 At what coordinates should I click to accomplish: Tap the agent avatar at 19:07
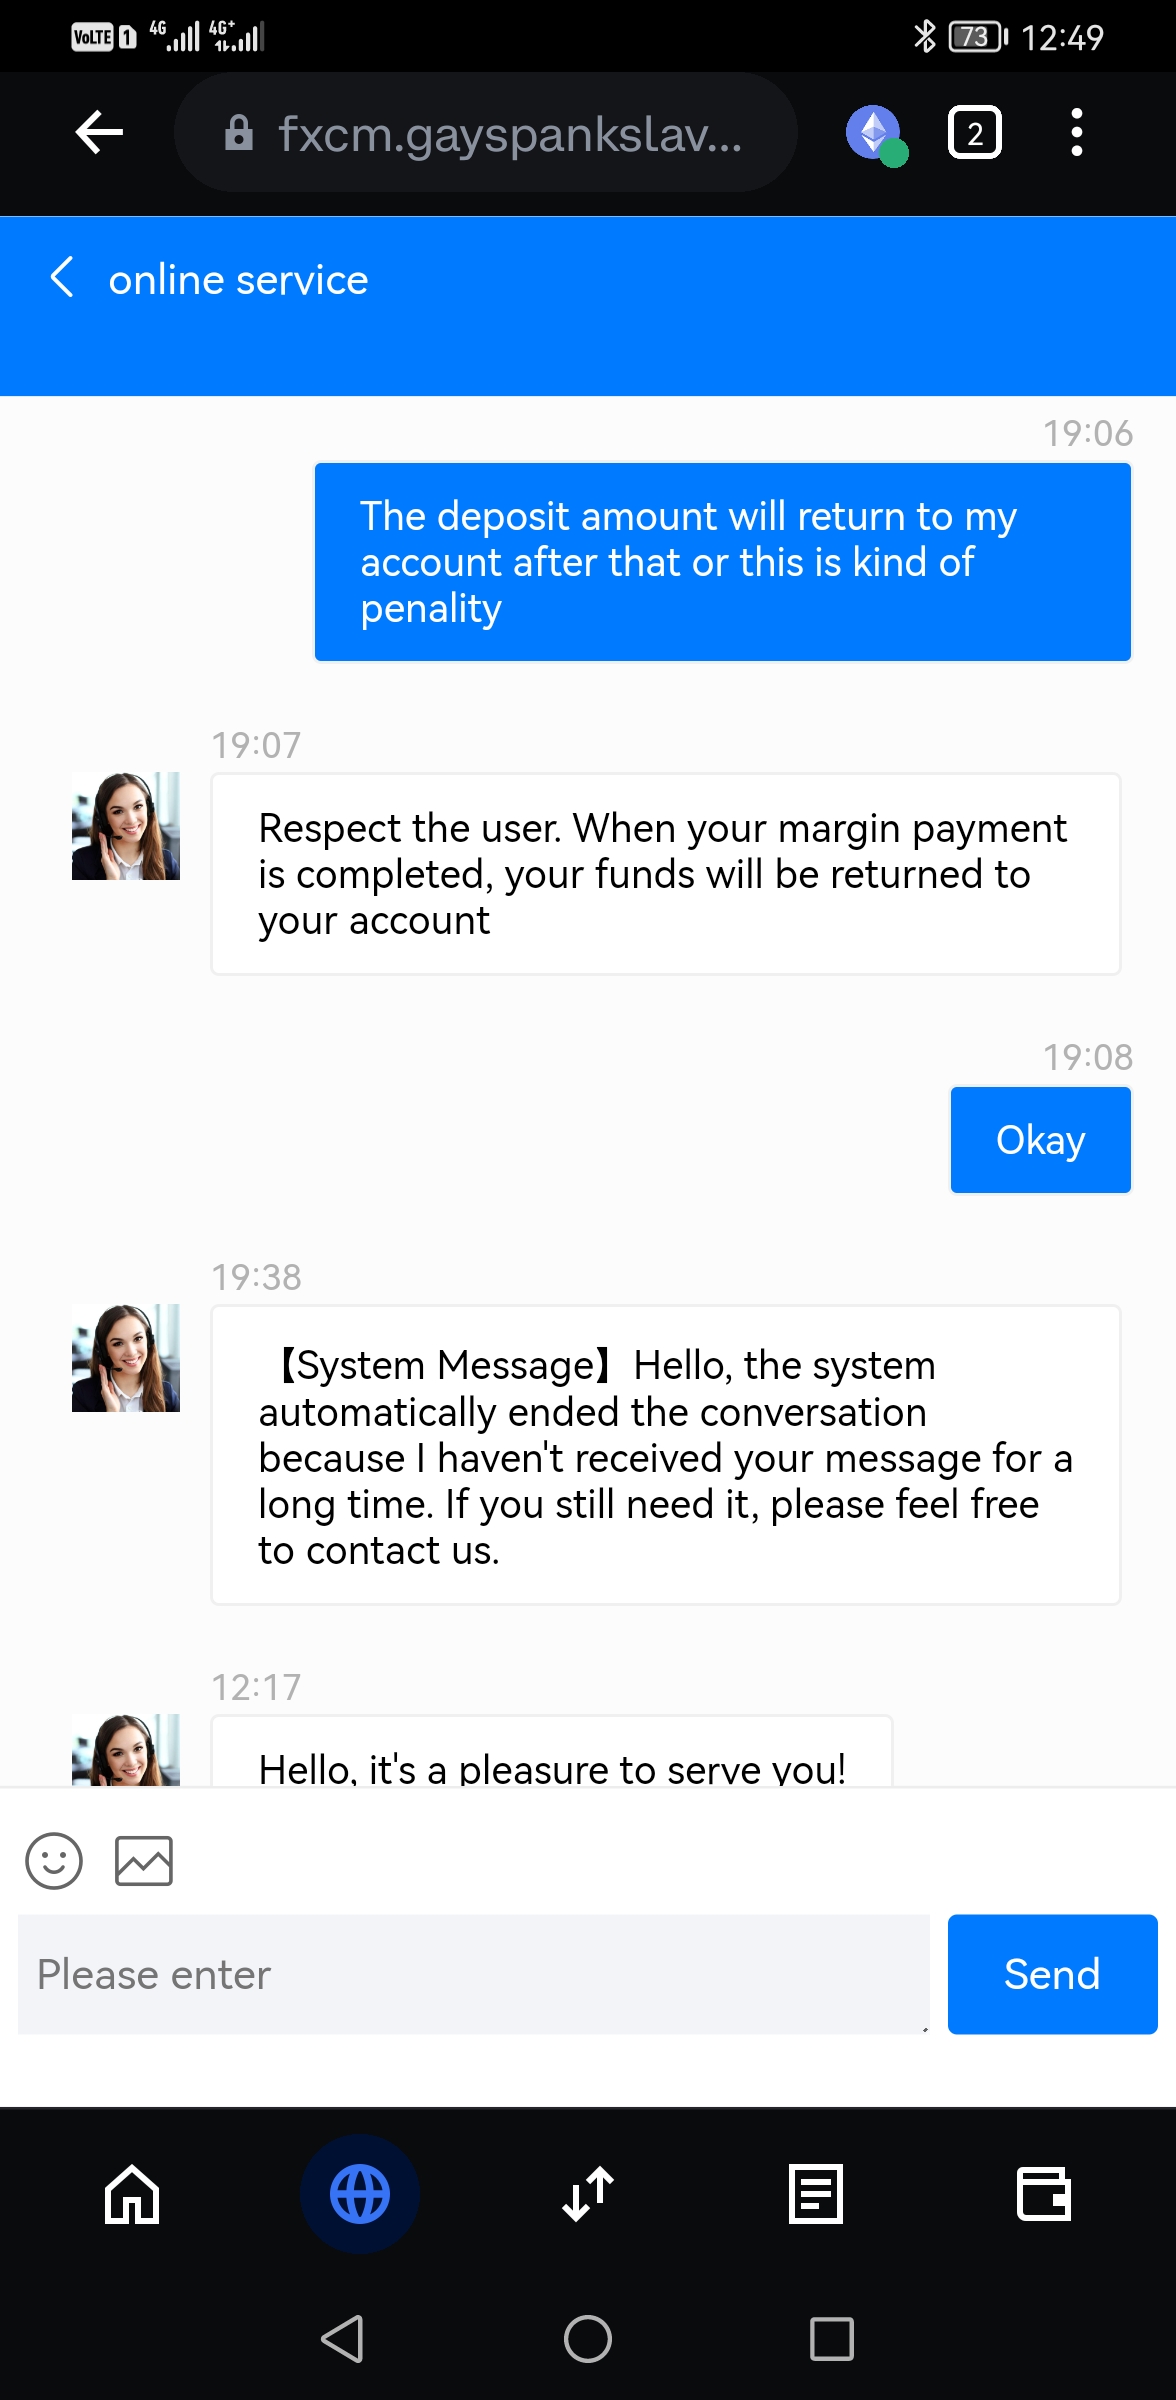pyautogui.click(x=126, y=826)
